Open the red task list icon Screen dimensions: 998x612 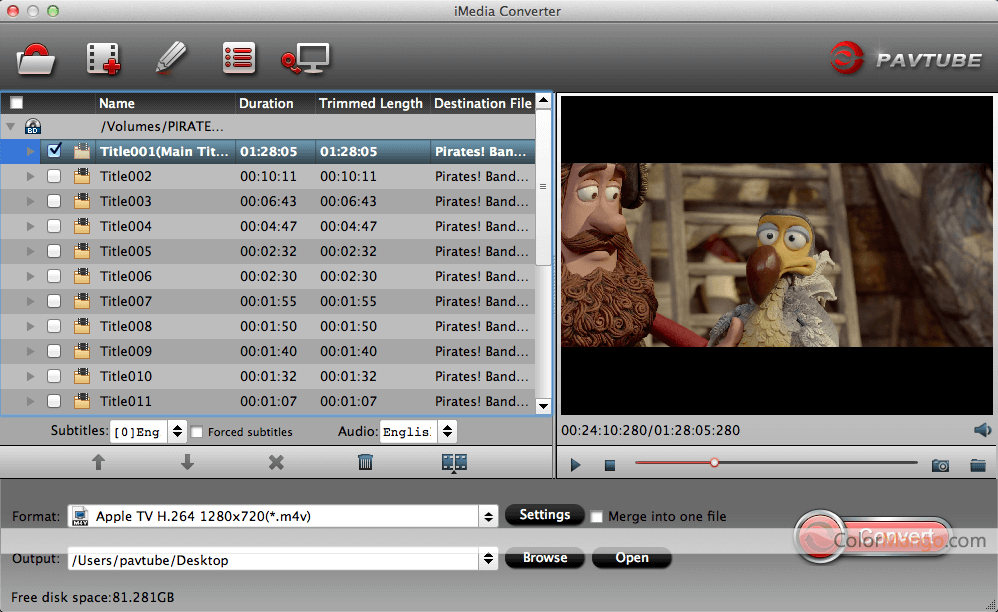click(x=239, y=59)
